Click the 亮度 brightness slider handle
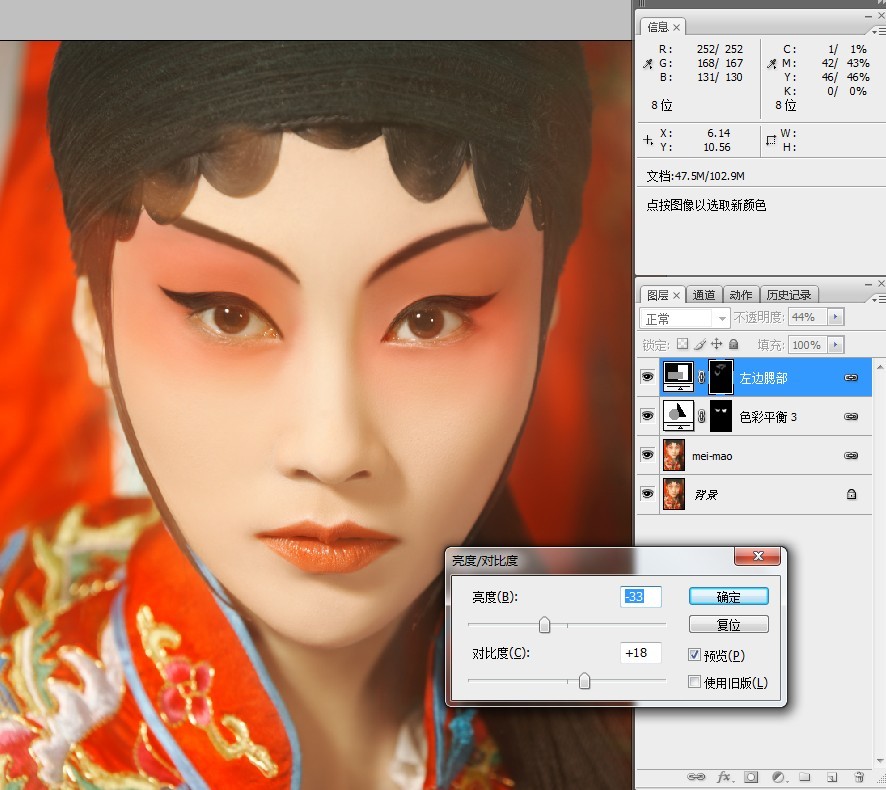Screen dimensions: 886x790 pos(544,624)
